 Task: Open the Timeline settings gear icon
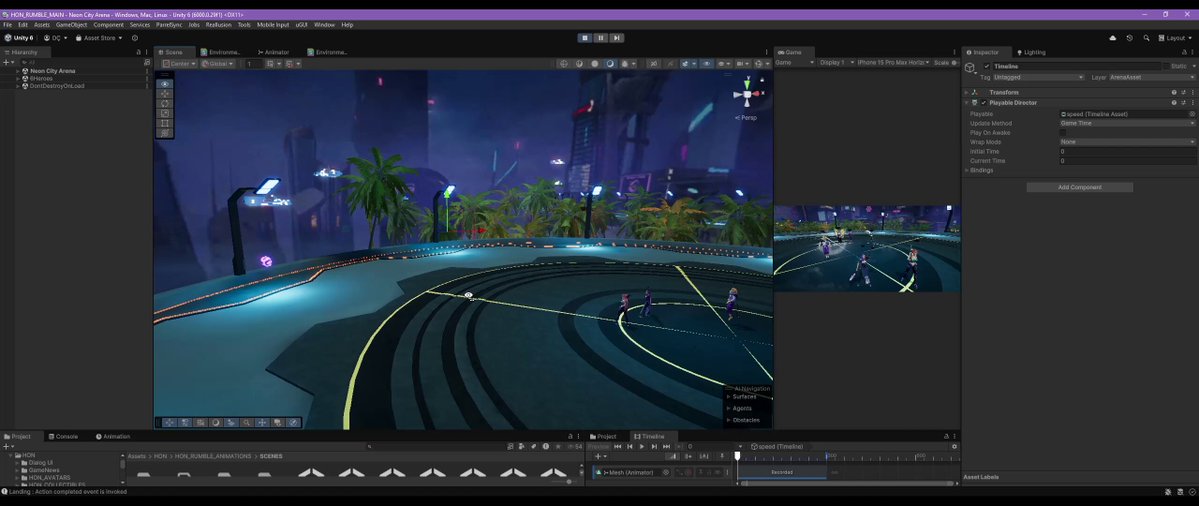pos(954,446)
